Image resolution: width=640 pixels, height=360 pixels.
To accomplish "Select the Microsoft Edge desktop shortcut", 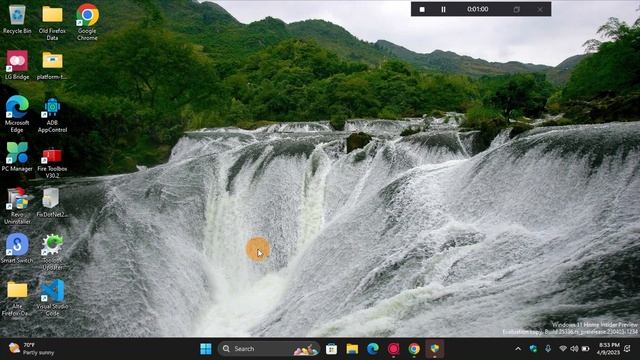I will (17, 114).
